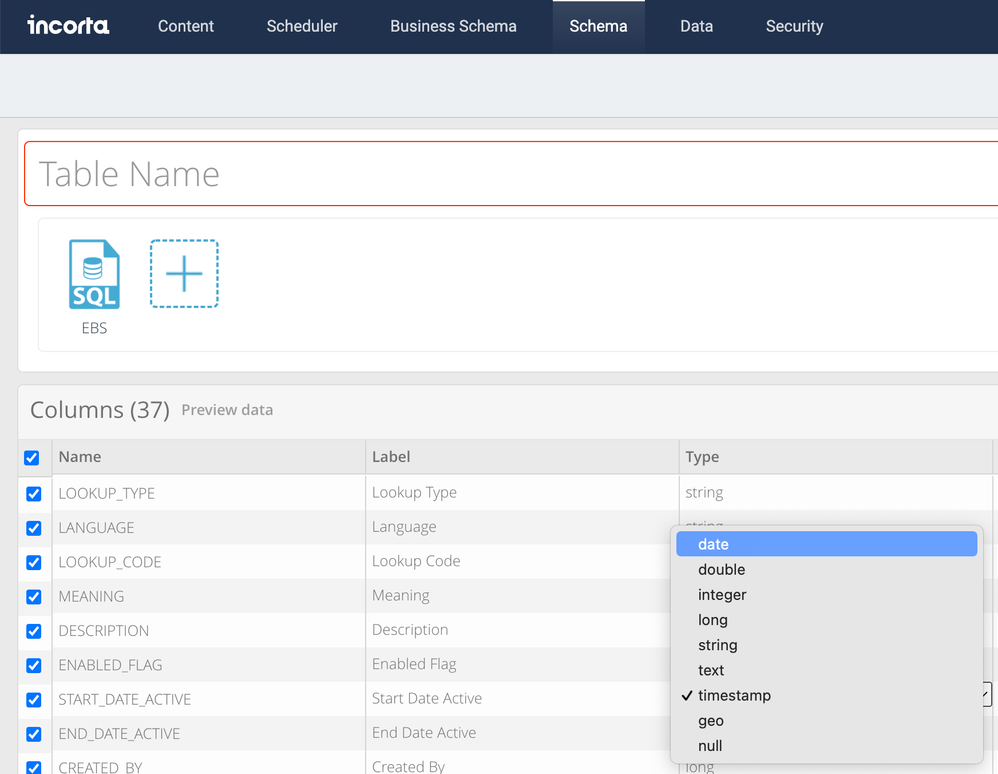Screen dimensions: 998x774
Task: Toggle the START_DATE_ACTIVE column checkbox
Action: coord(34,700)
